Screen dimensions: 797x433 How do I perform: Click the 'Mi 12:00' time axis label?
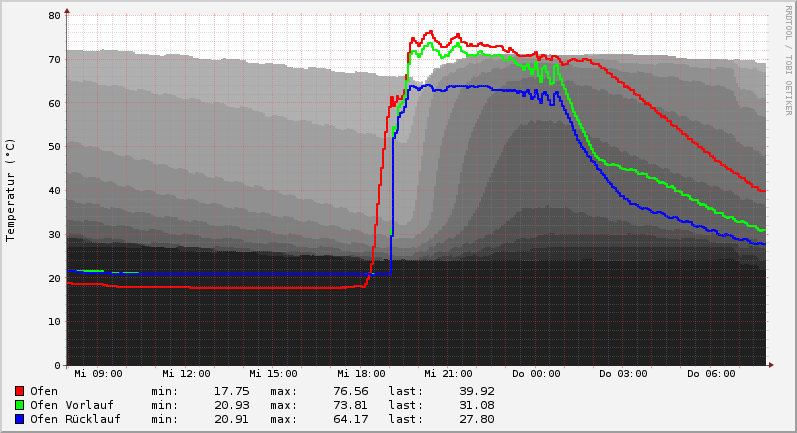(186, 374)
